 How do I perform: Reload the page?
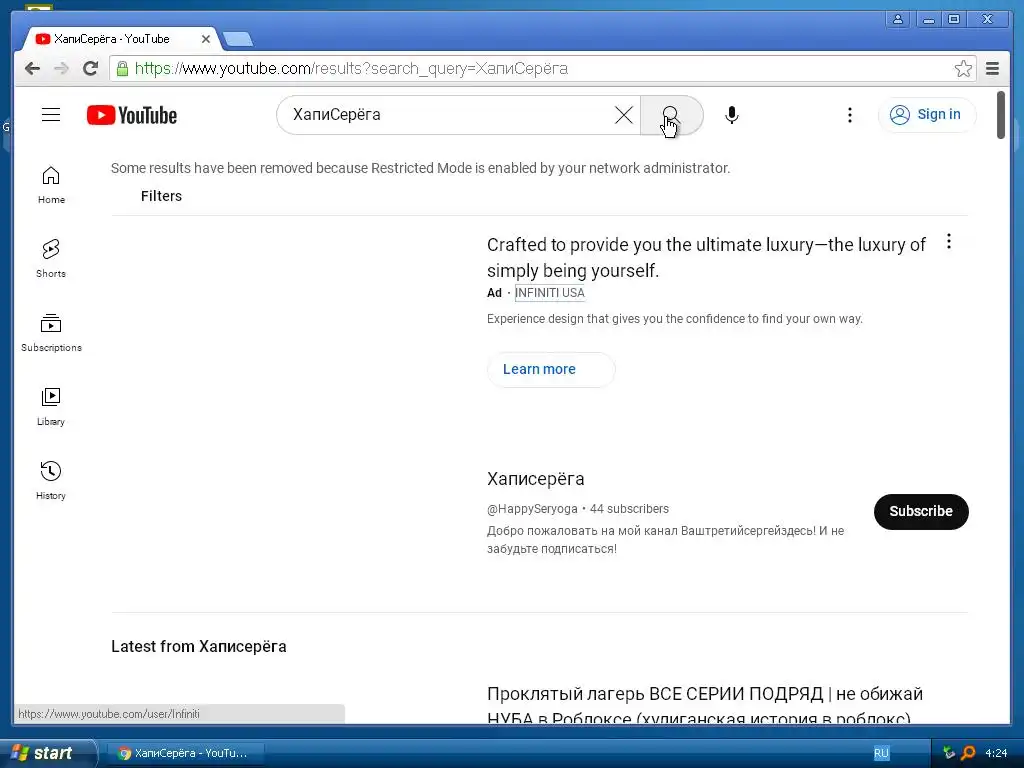pos(90,68)
